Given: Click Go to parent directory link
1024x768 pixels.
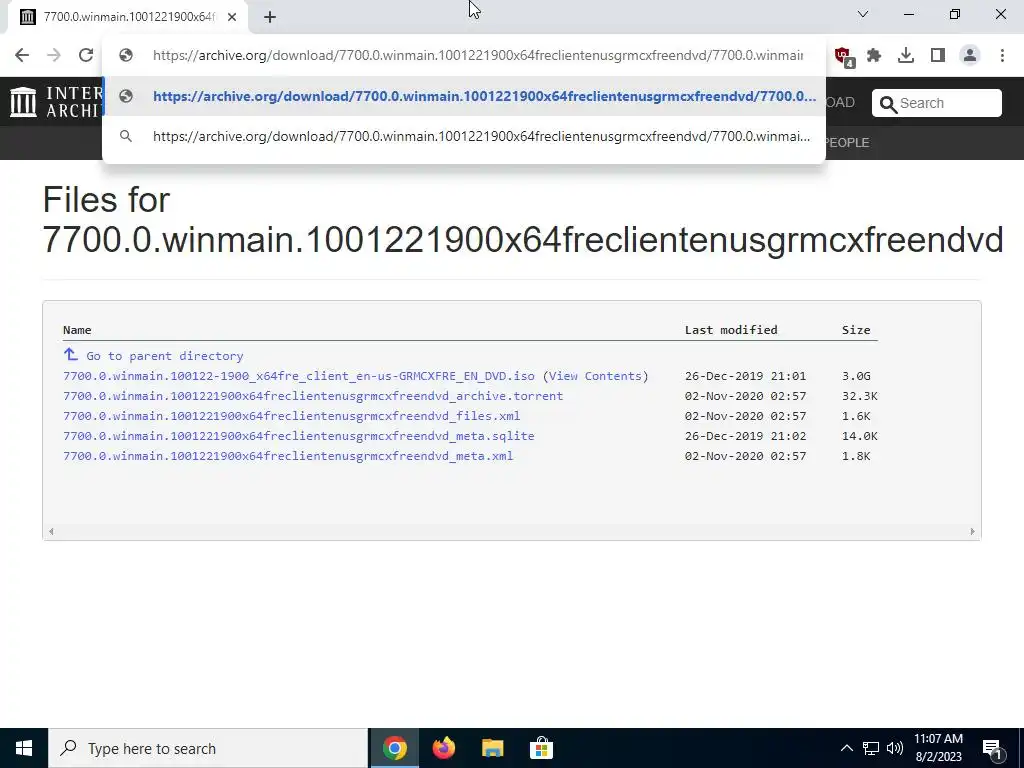Looking at the screenshot, I should coord(165,356).
